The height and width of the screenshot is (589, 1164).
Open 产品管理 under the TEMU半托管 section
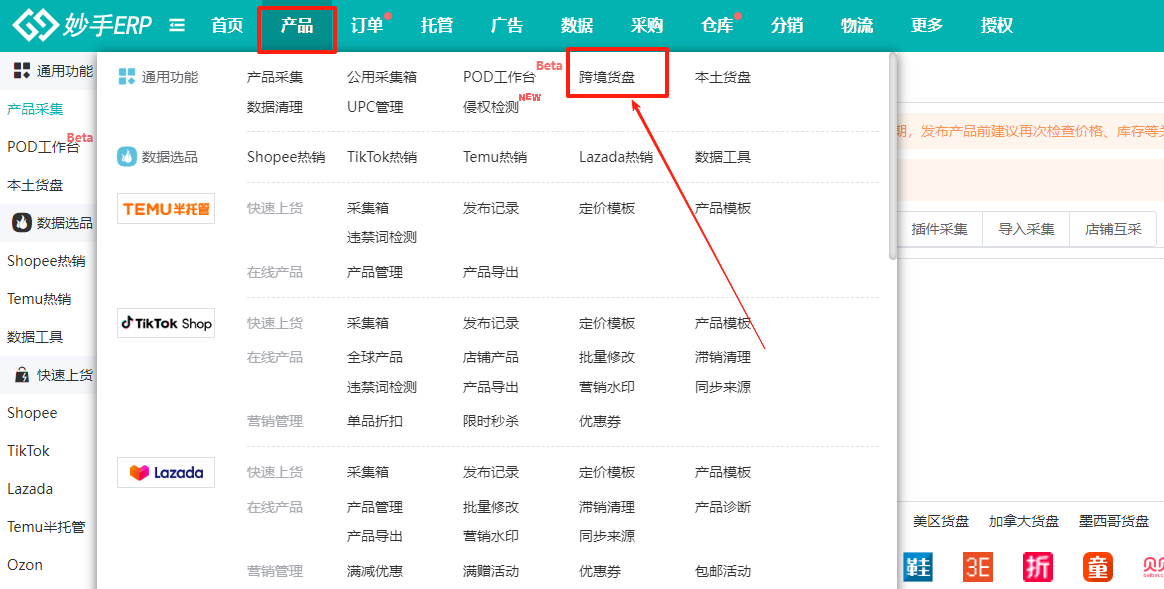coord(375,273)
